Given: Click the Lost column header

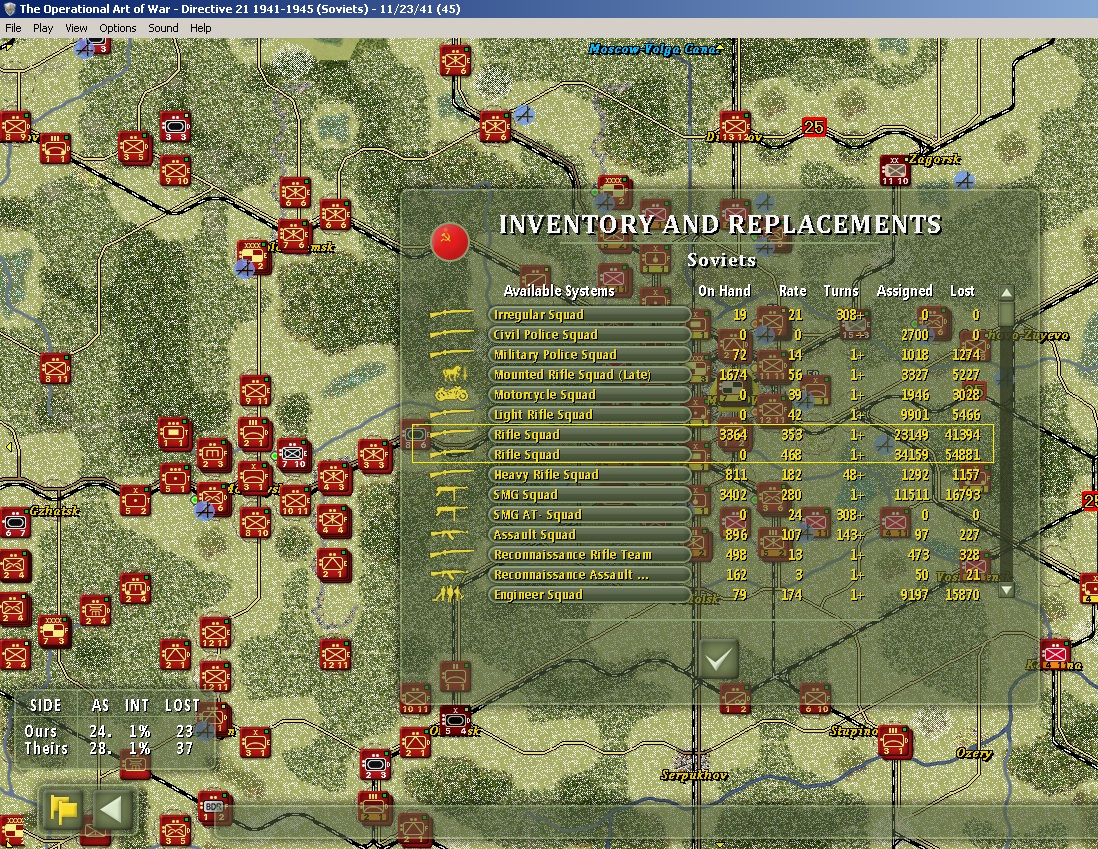Looking at the screenshot, I should pos(962,291).
